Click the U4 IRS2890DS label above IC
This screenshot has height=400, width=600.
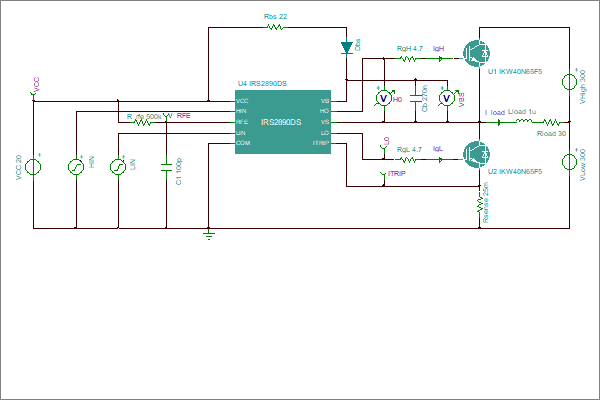[x=262, y=83]
